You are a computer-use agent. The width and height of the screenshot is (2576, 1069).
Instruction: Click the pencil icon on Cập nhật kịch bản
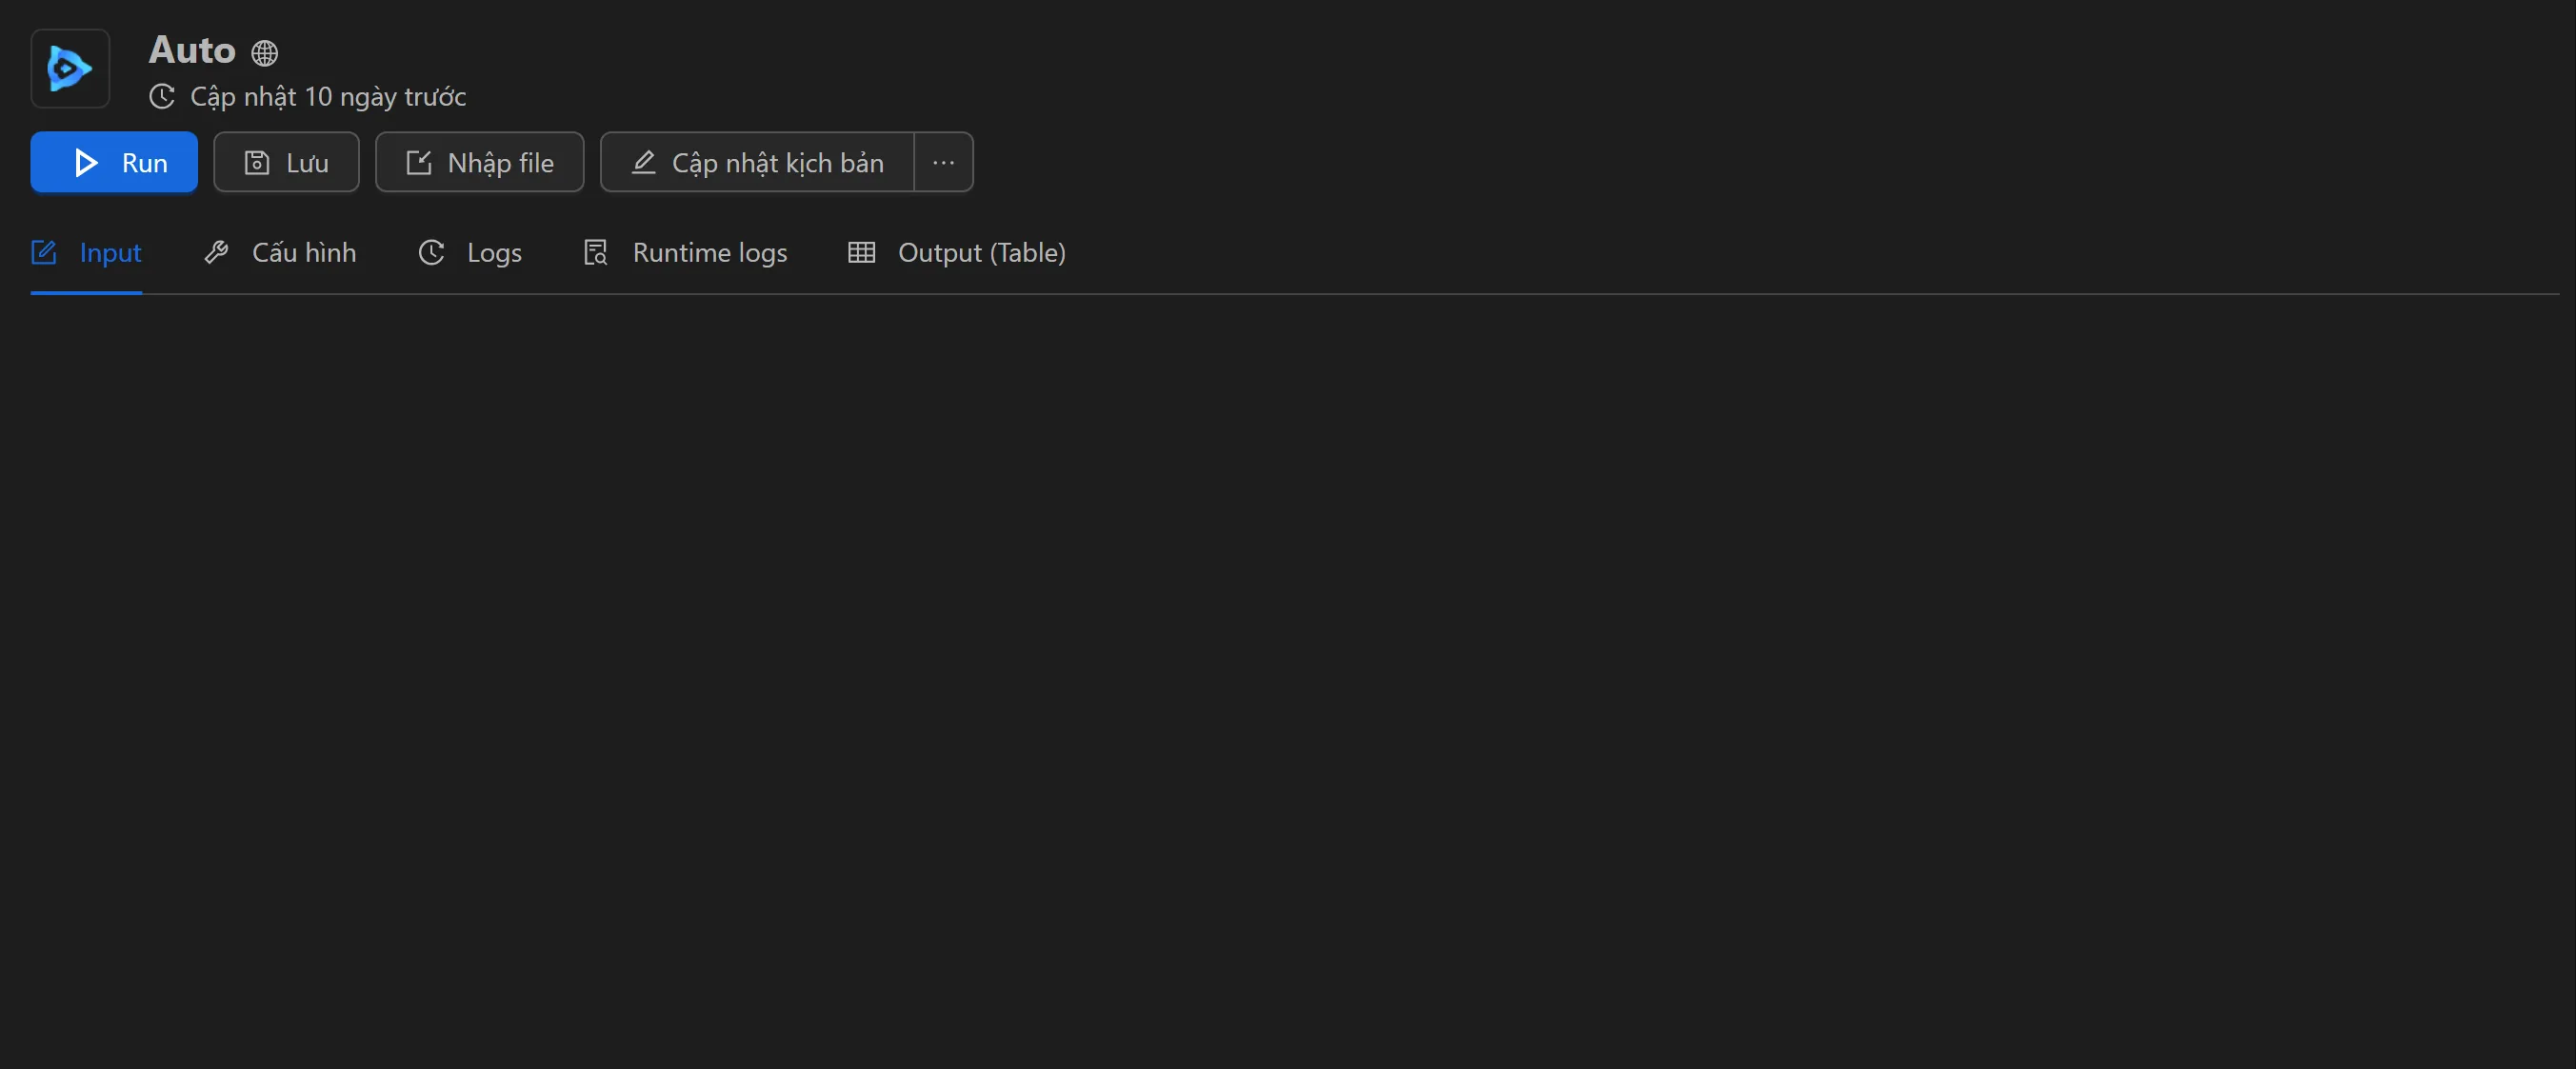pyautogui.click(x=644, y=163)
